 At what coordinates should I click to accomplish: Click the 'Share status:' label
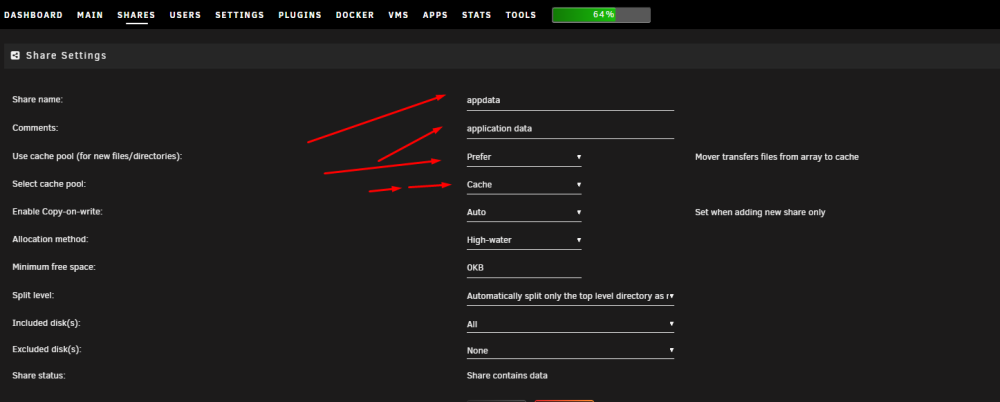click(39, 376)
